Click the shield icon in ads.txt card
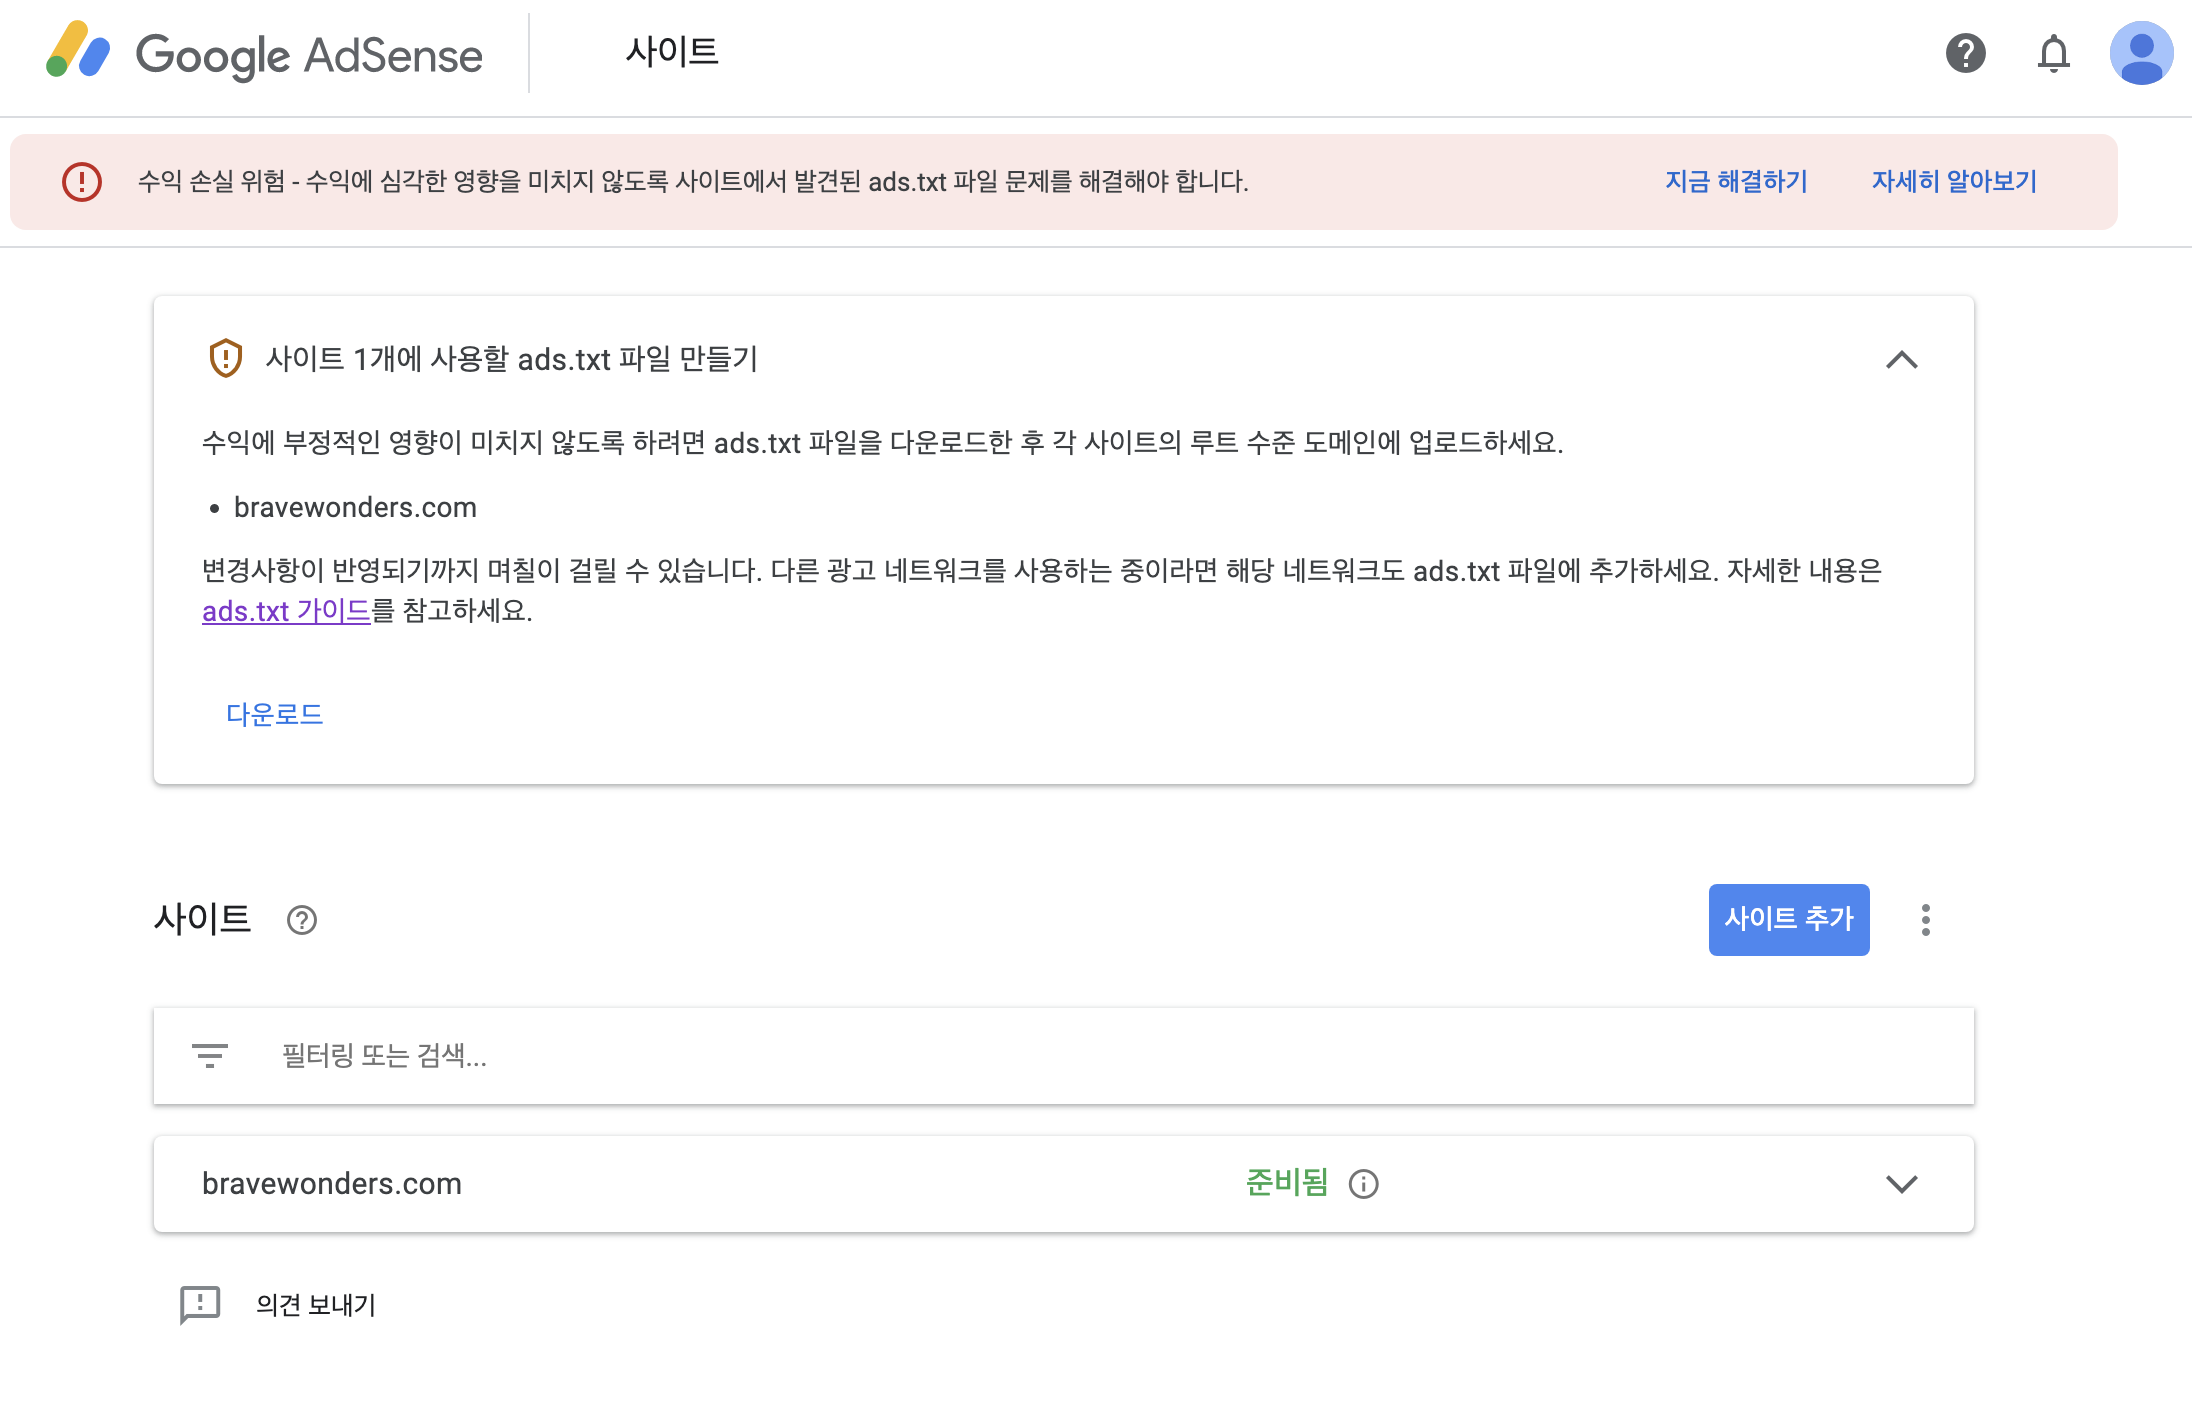 [226, 358]
